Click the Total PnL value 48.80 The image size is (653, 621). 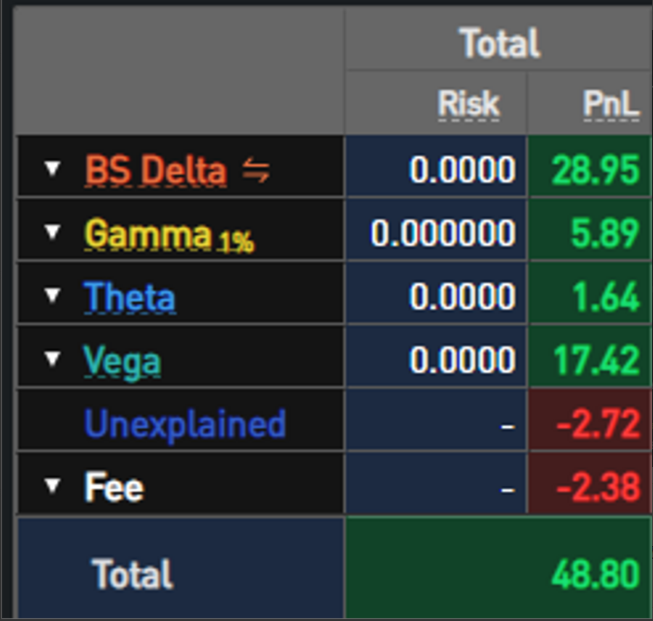pos(594,574)
